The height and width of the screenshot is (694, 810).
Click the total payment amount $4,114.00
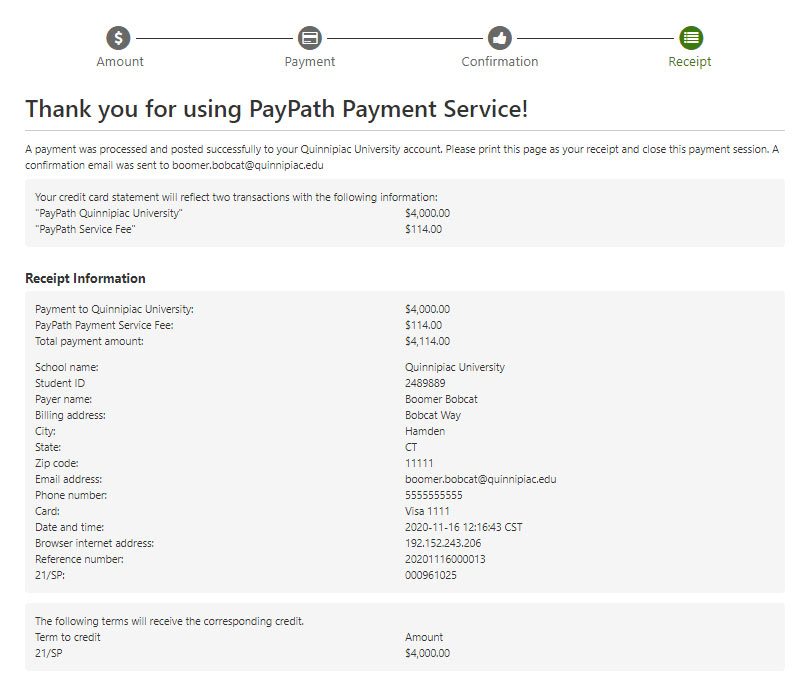pos(427,341)
